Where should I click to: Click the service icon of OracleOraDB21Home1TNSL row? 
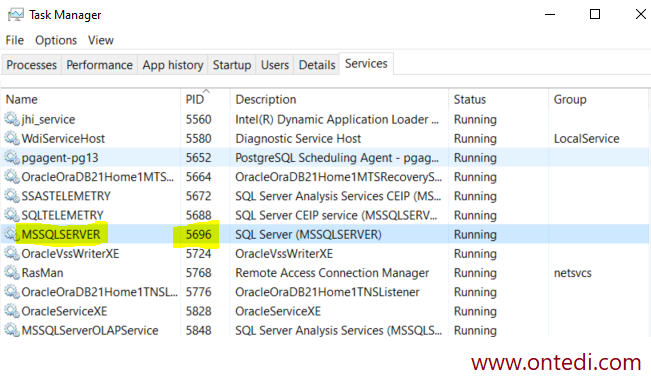(x=12, y=292)
